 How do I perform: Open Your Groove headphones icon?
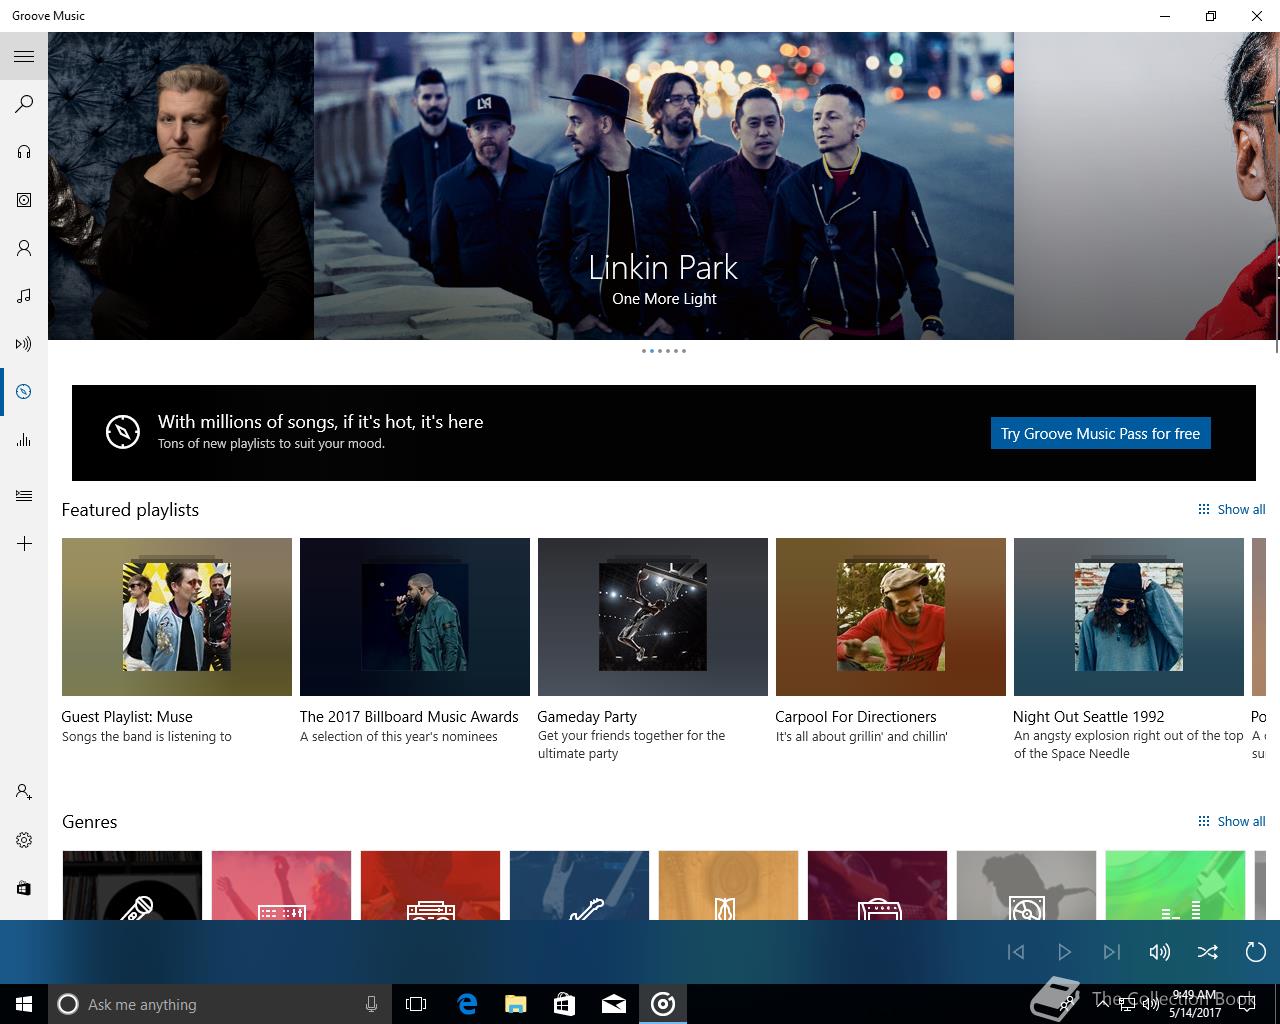coord(24,152)
